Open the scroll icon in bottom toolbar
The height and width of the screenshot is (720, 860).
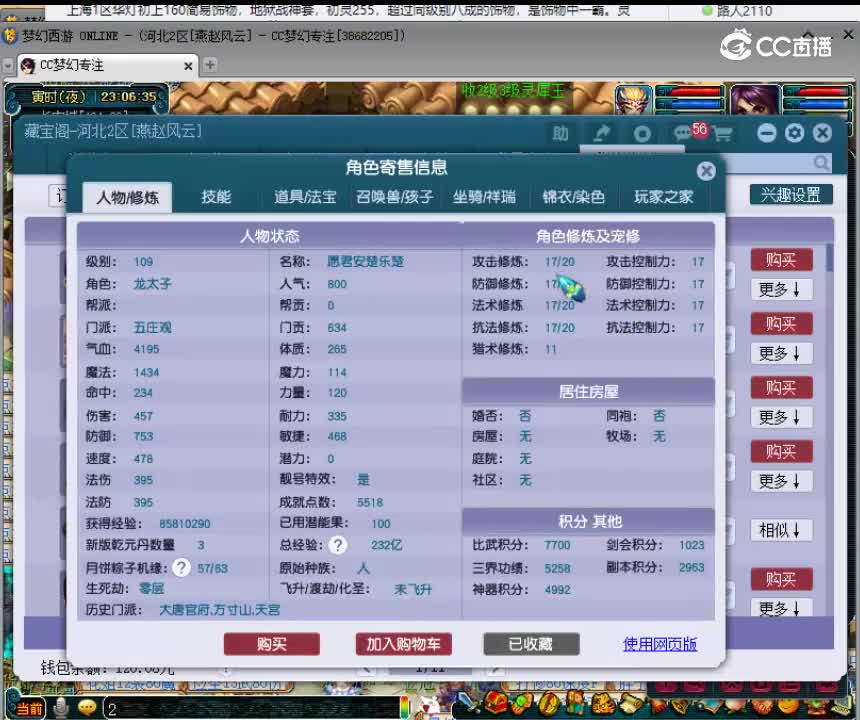point(632,704)
